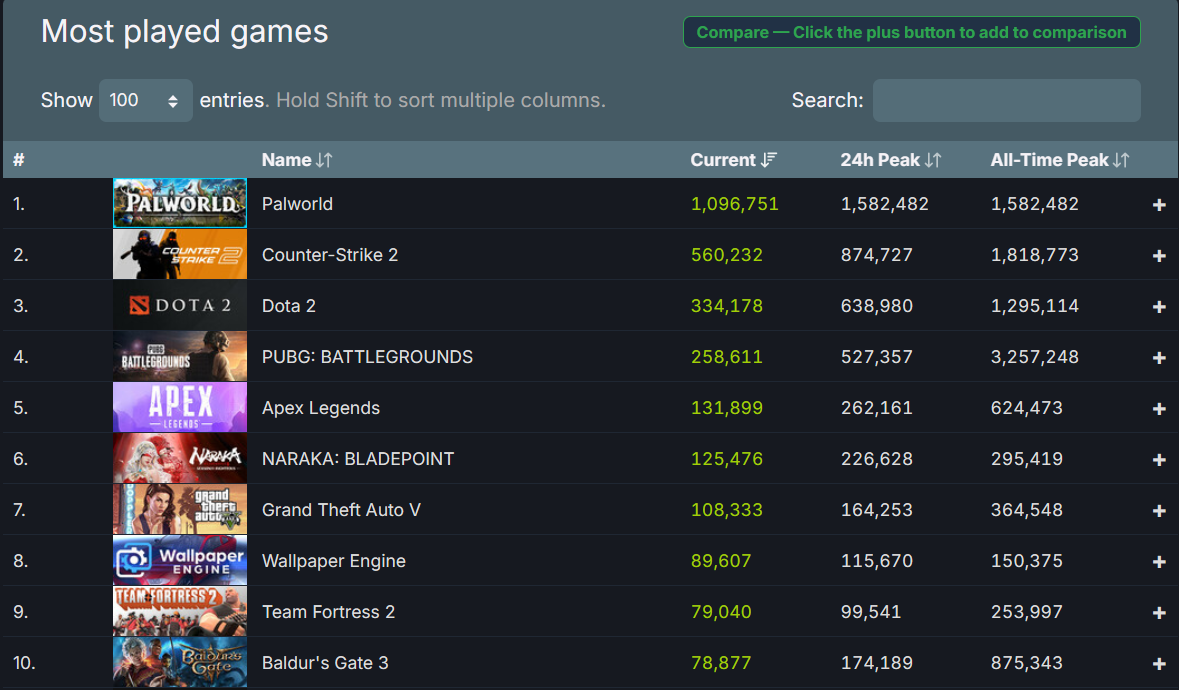Open the Dota 2 name link

click(289, 306)
